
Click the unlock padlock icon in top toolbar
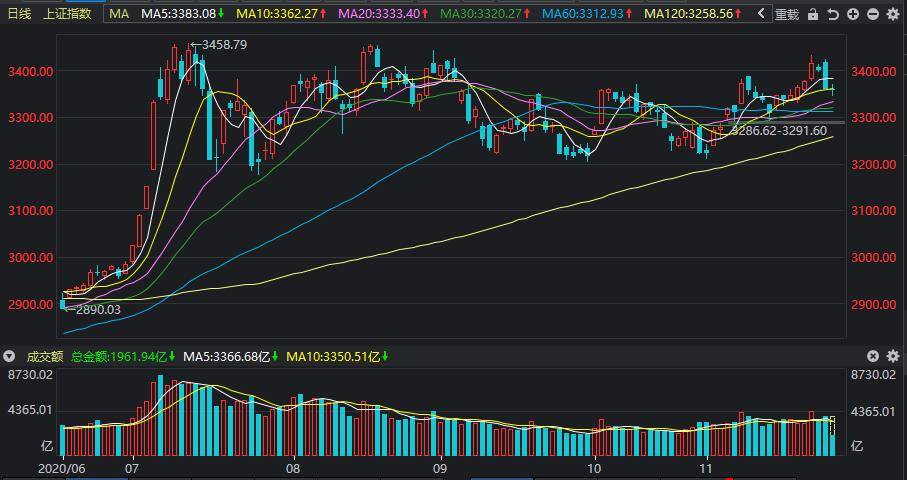tap(813, 14)
